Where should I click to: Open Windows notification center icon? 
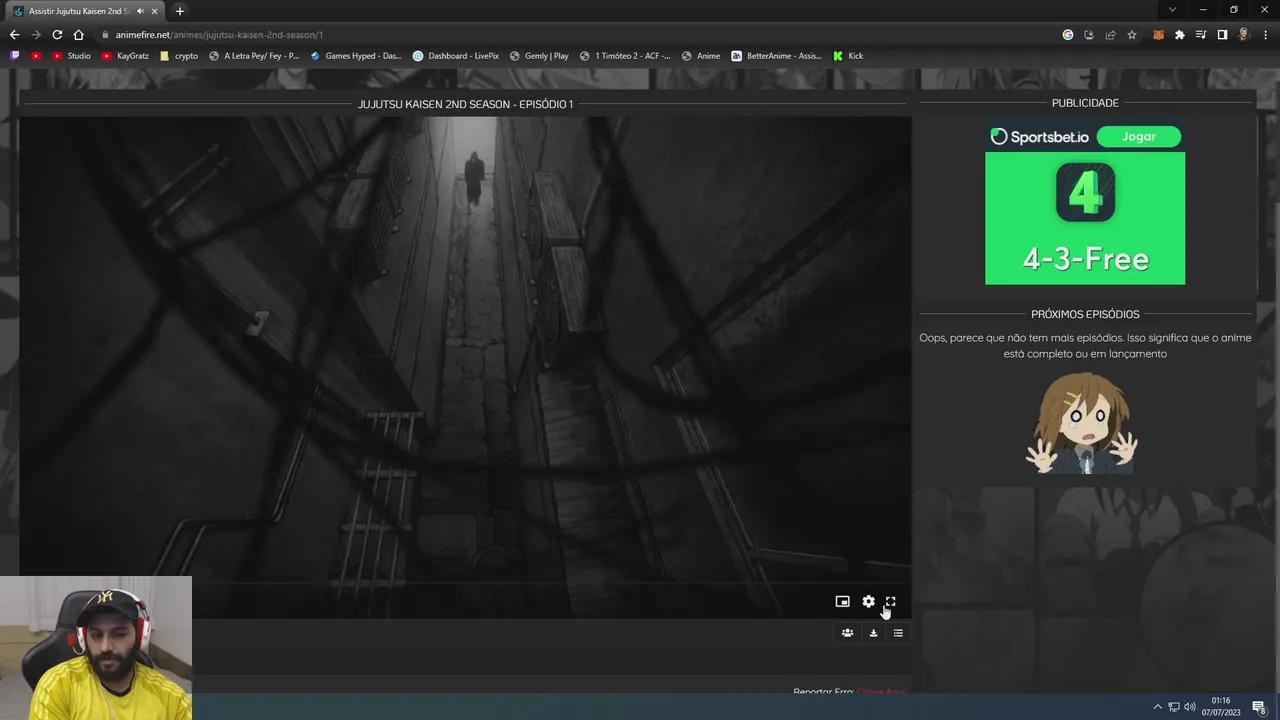tap(1259, 707)
